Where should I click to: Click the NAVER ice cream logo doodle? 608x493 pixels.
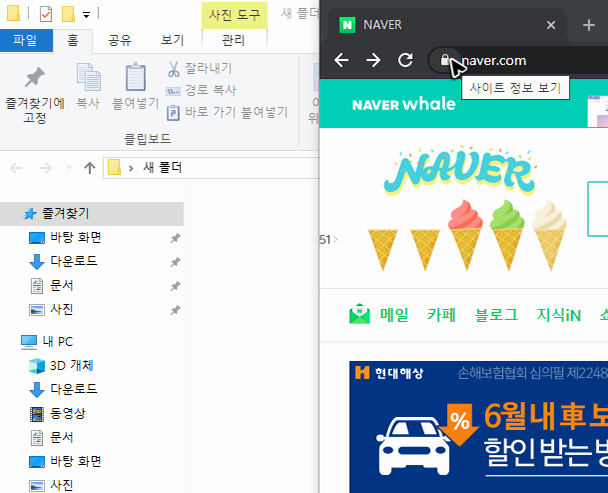pos(466,209)
